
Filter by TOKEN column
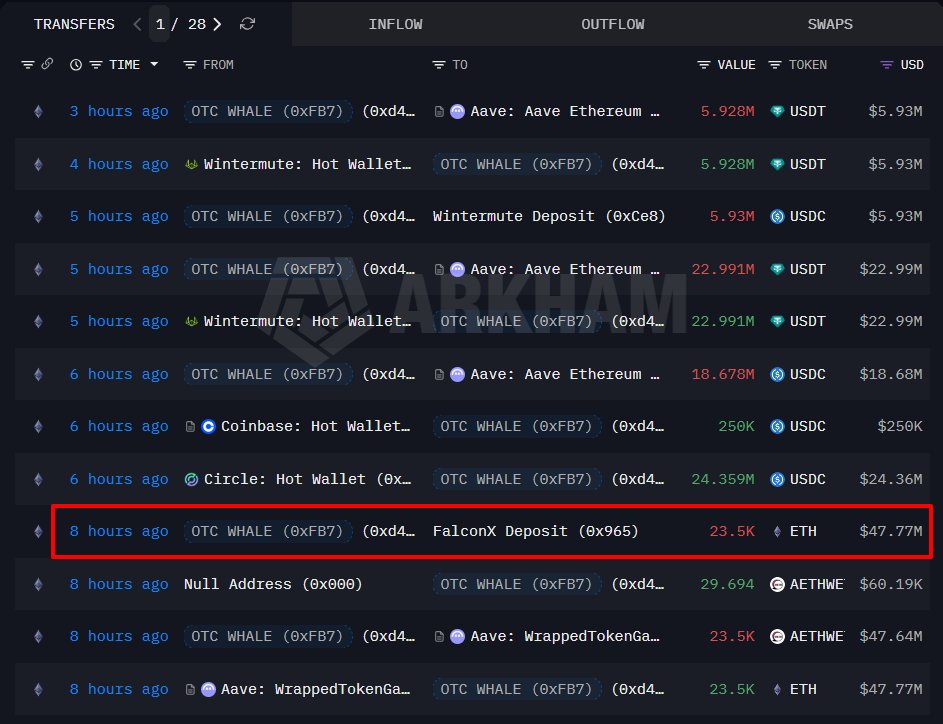coord(775,64)
